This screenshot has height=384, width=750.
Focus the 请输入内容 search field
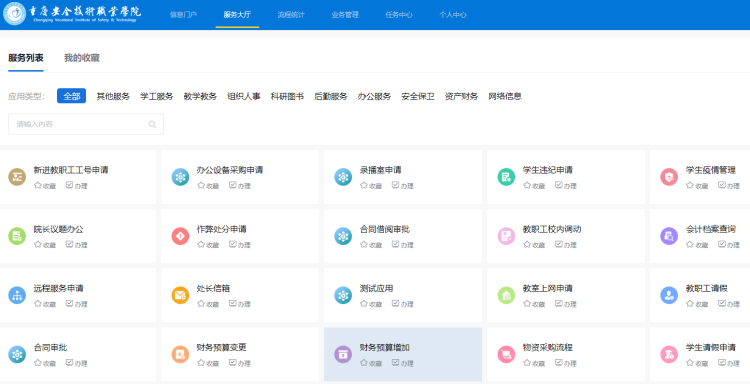click(x=86, y=124)
